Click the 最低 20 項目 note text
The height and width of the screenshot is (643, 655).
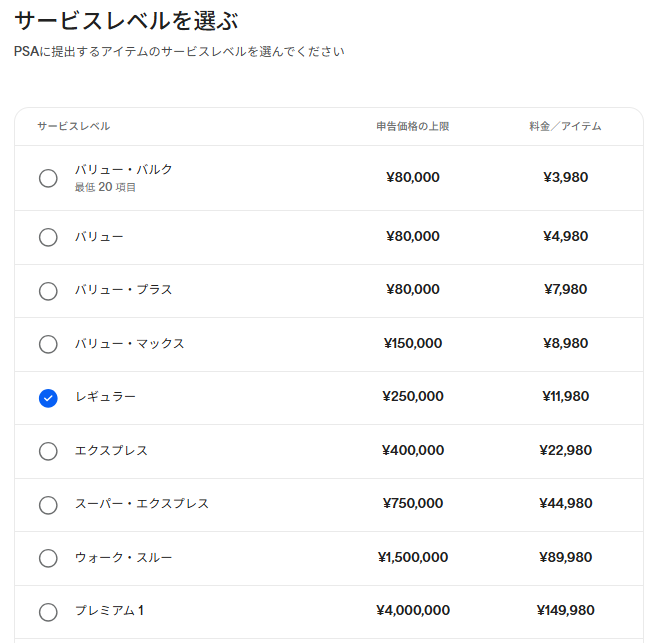105,187
